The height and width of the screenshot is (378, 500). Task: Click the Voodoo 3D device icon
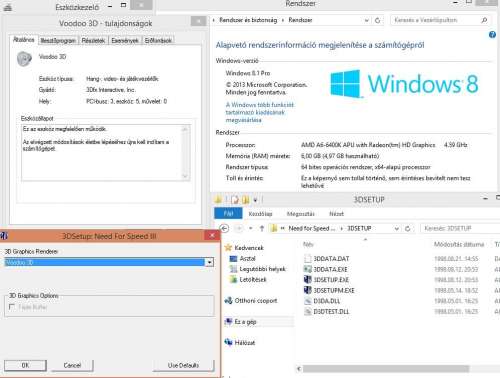click(24, 59)
